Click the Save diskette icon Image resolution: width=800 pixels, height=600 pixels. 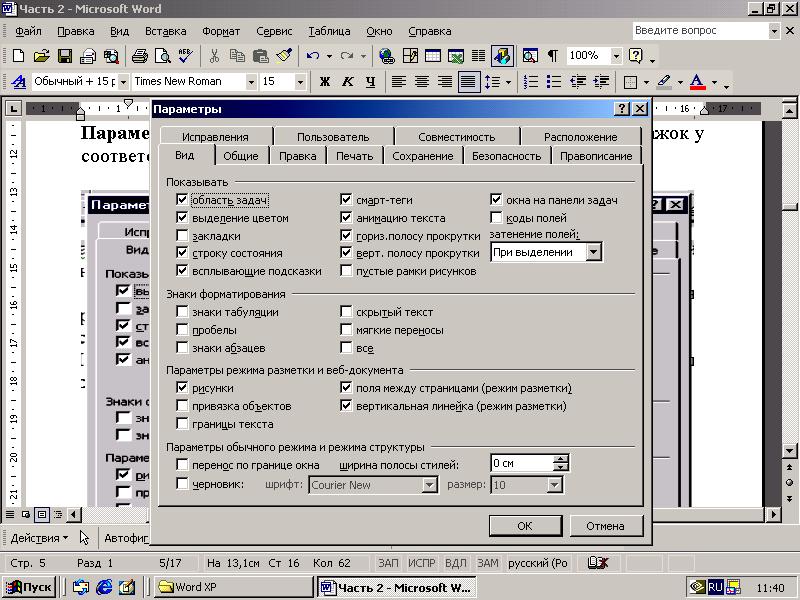point(65,55)
